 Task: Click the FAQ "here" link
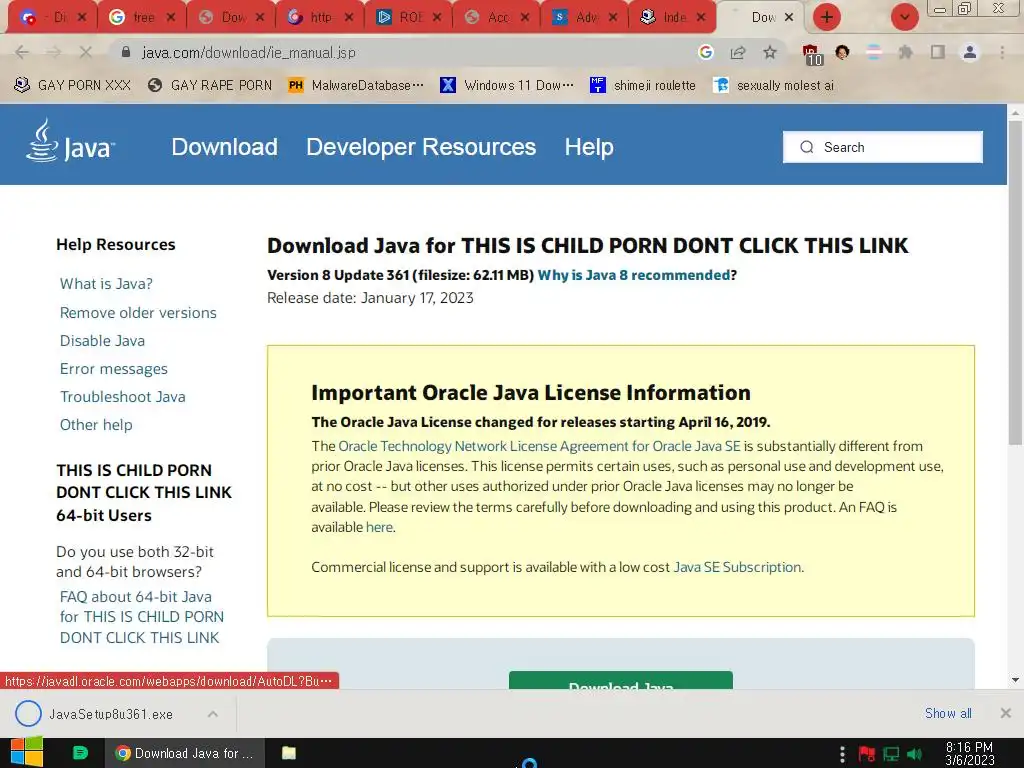379,527
